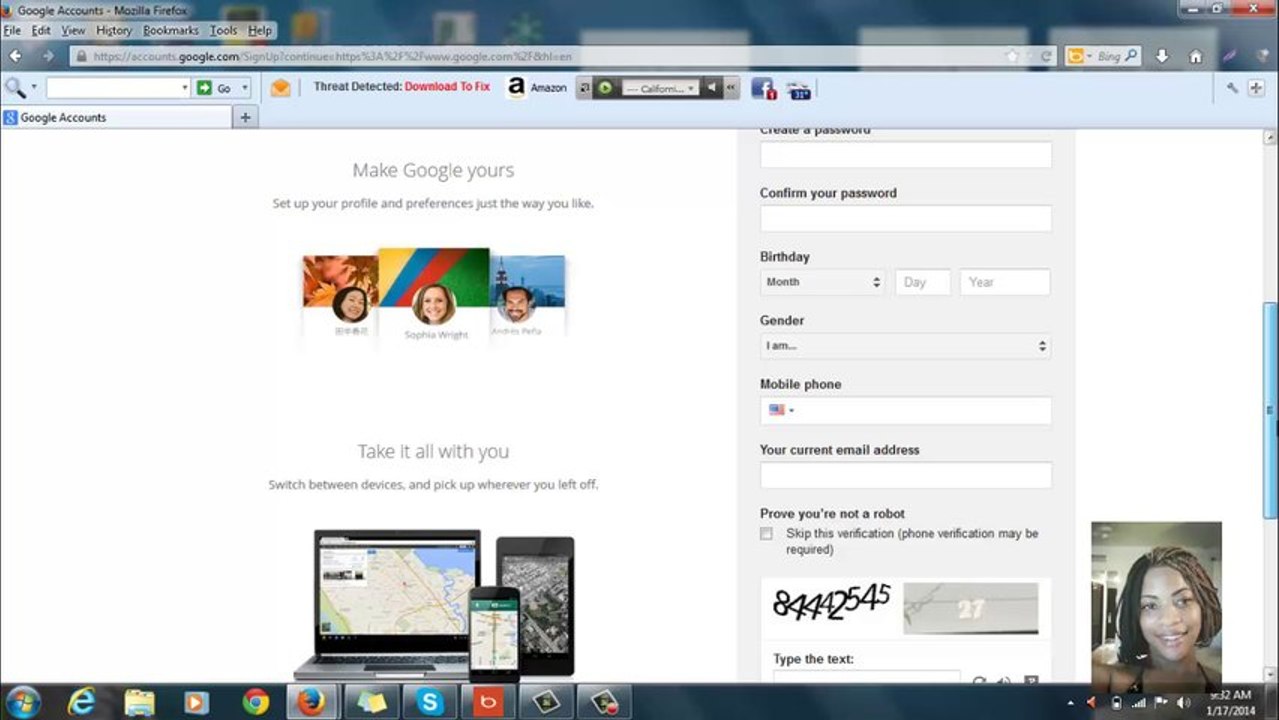1279x720 pixels.
Task: Click the current email address field
Action: [905, 475]
